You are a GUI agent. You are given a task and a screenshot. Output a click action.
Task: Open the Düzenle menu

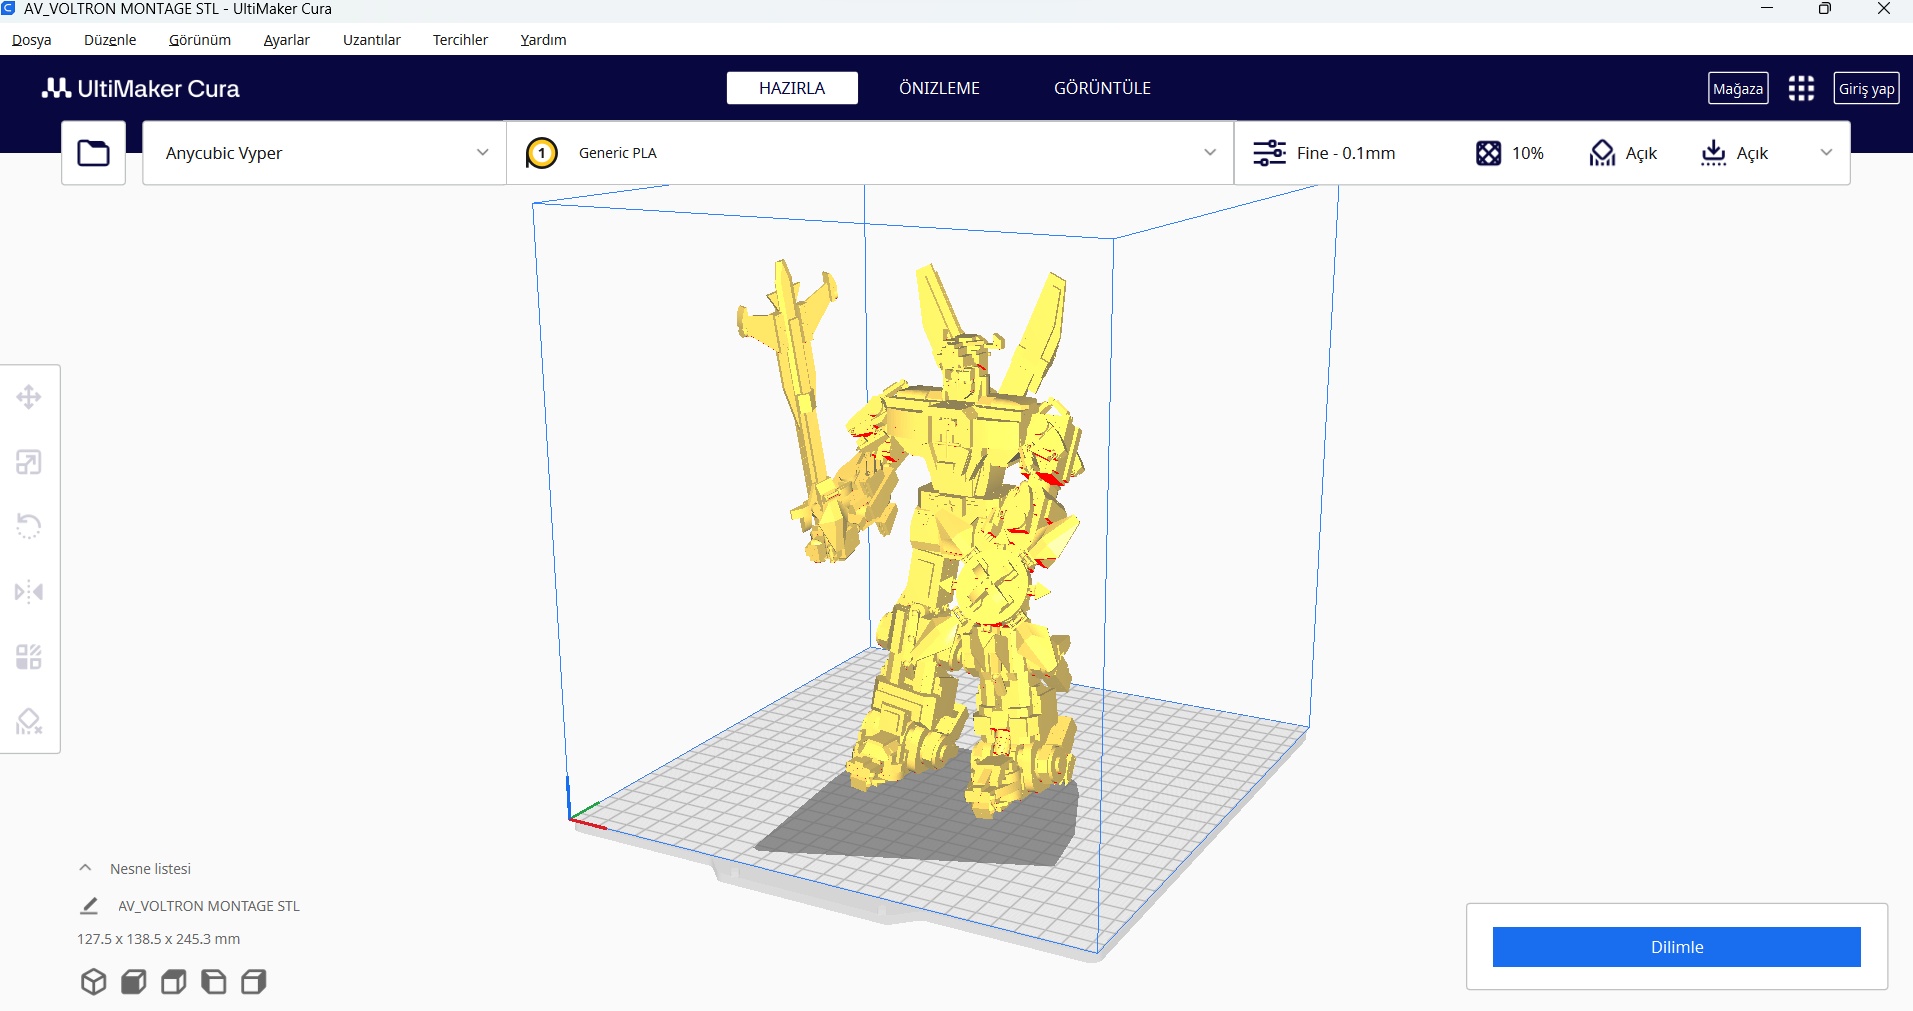[110, 40]
